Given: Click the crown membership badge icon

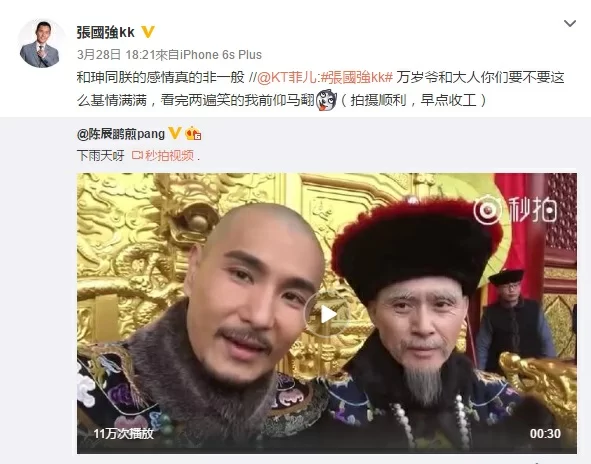Looking at the screenshot, I should (193, 133).
